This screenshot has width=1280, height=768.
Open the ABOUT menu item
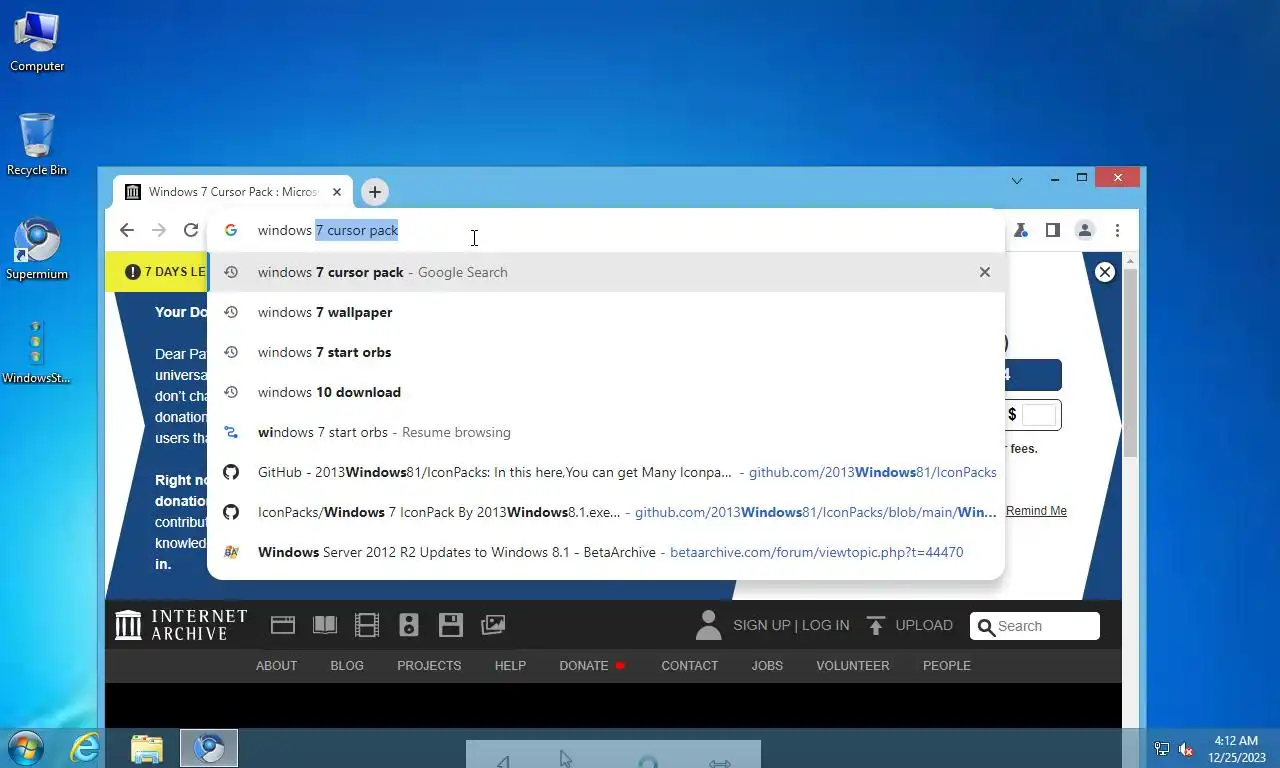(276, 665)
